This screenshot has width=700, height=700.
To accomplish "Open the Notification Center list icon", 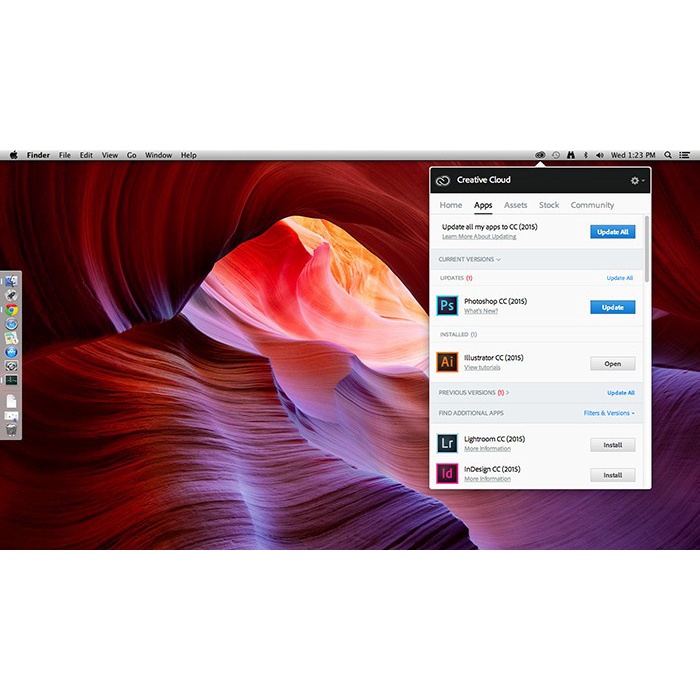I will [x=684, y=155].
